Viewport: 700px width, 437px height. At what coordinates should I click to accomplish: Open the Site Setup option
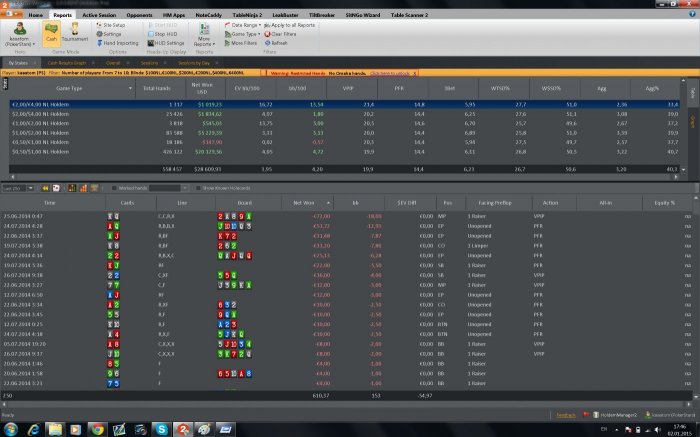[x=111, y=25]
